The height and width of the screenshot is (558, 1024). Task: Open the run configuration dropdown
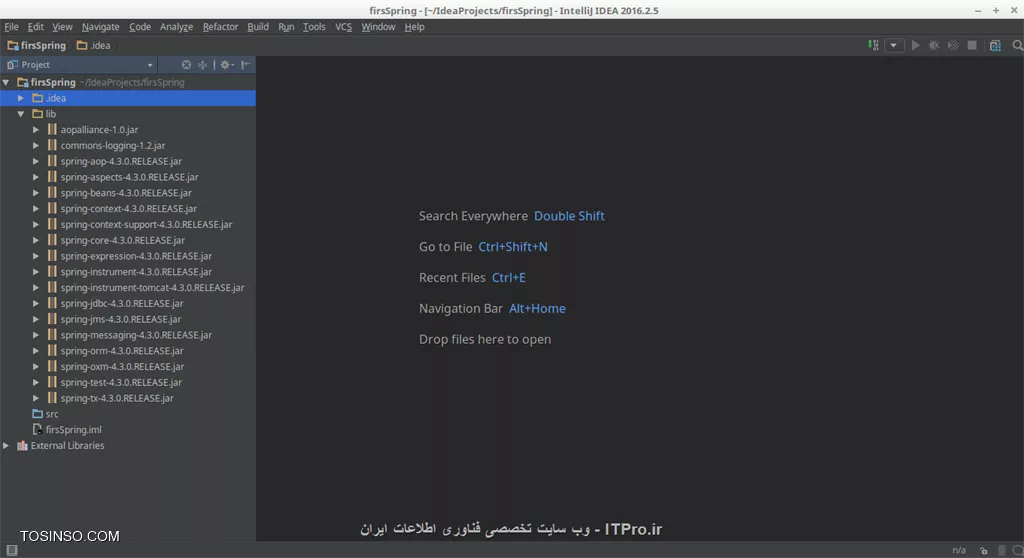coord(894,45)
